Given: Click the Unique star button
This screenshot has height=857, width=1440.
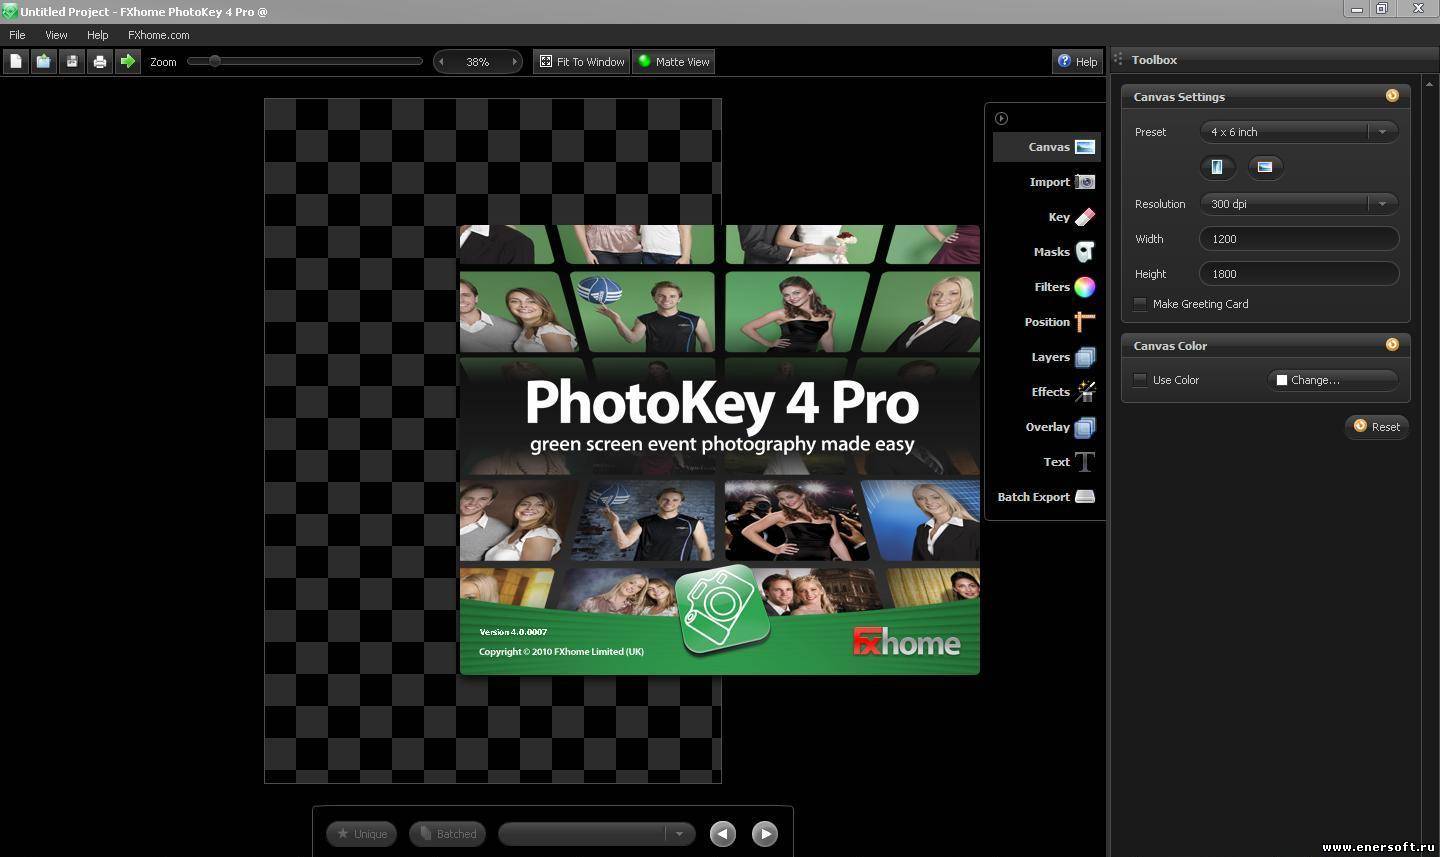Looking at the screenshot, I should [x=362, y=834].
